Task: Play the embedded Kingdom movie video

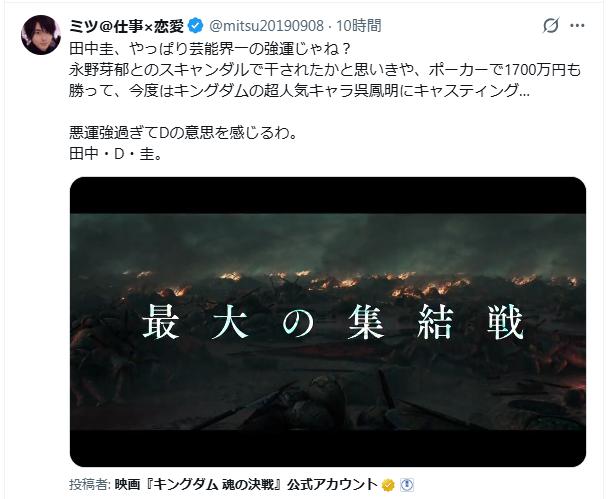Action: coord(328,322)
